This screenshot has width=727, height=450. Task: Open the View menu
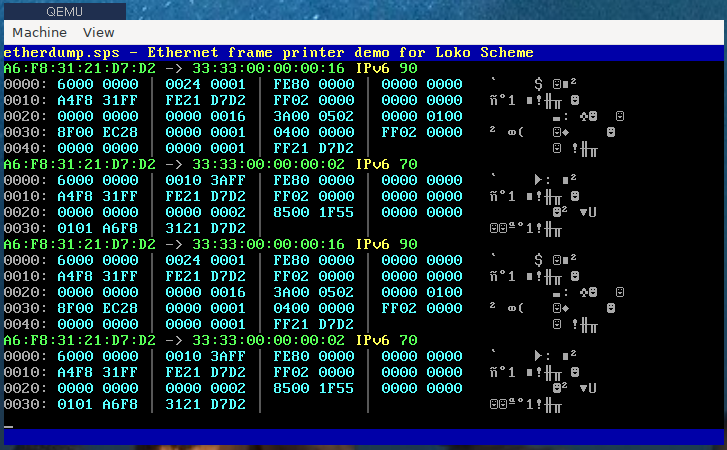point(98,33)
